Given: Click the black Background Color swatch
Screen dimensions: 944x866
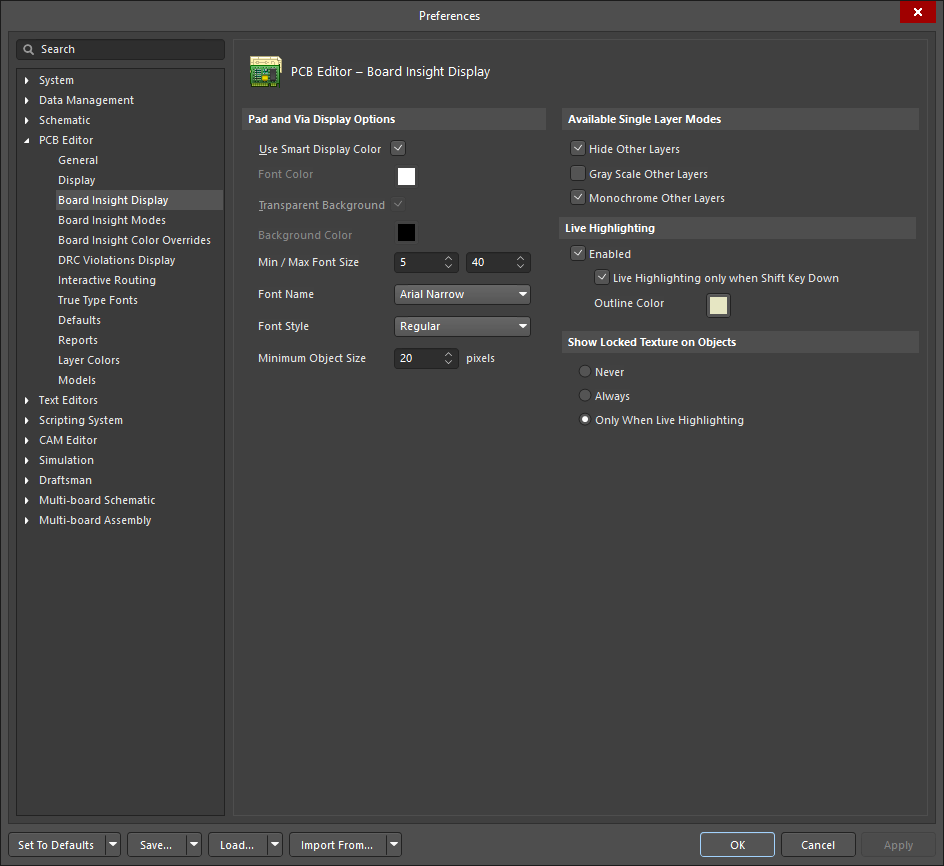Looking at the screenshot, I should point(406,232).
